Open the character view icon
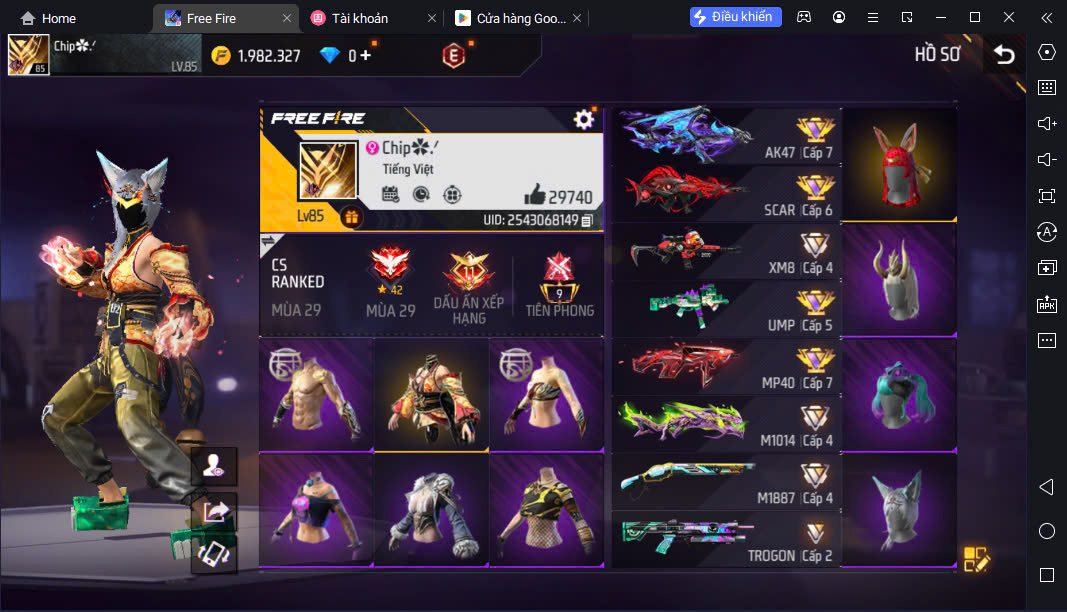 click(214, 466)
